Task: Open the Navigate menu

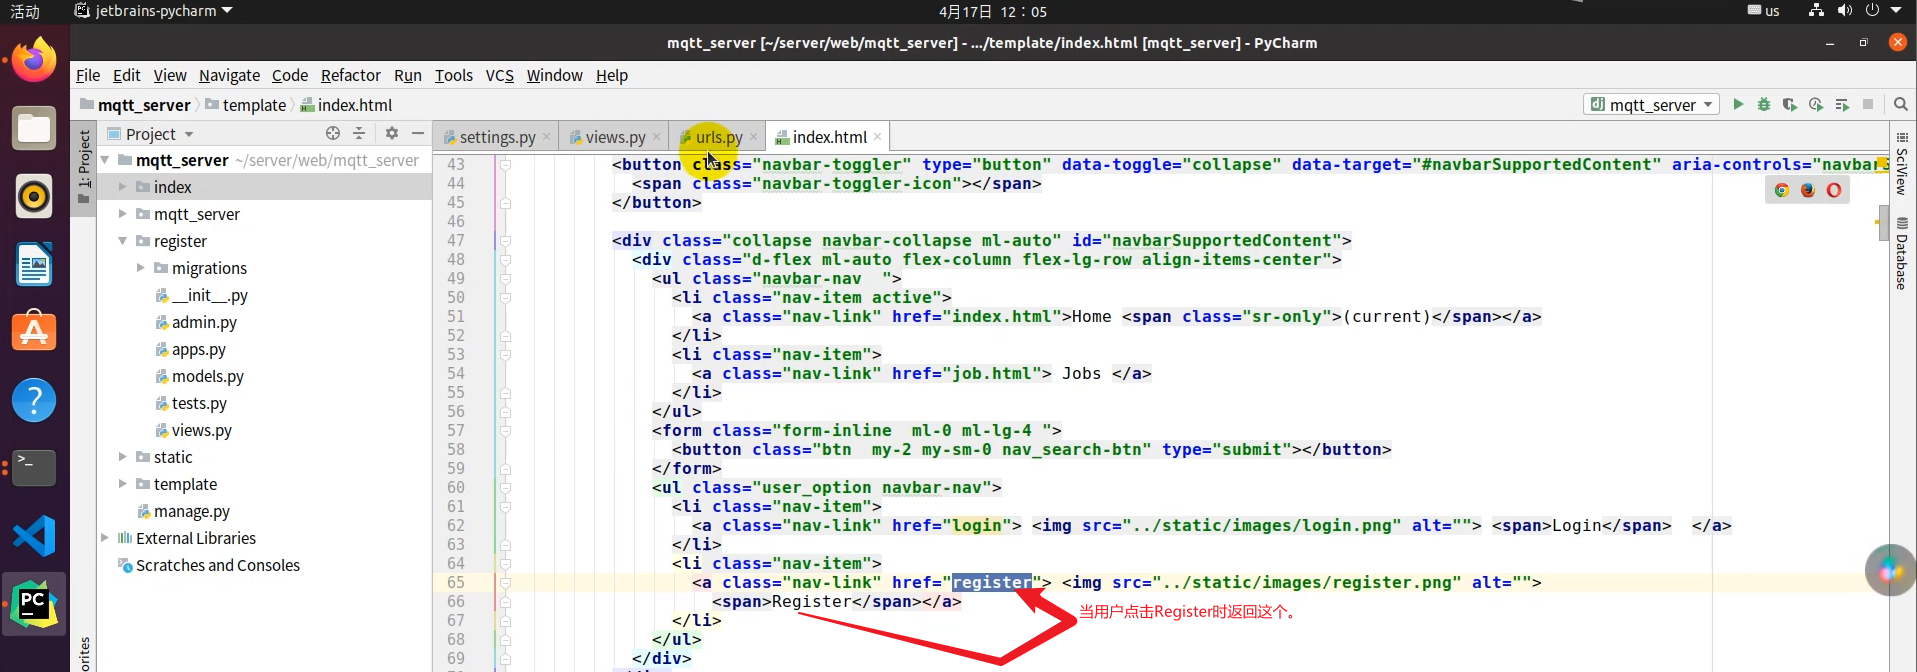Action: point(229,75)
